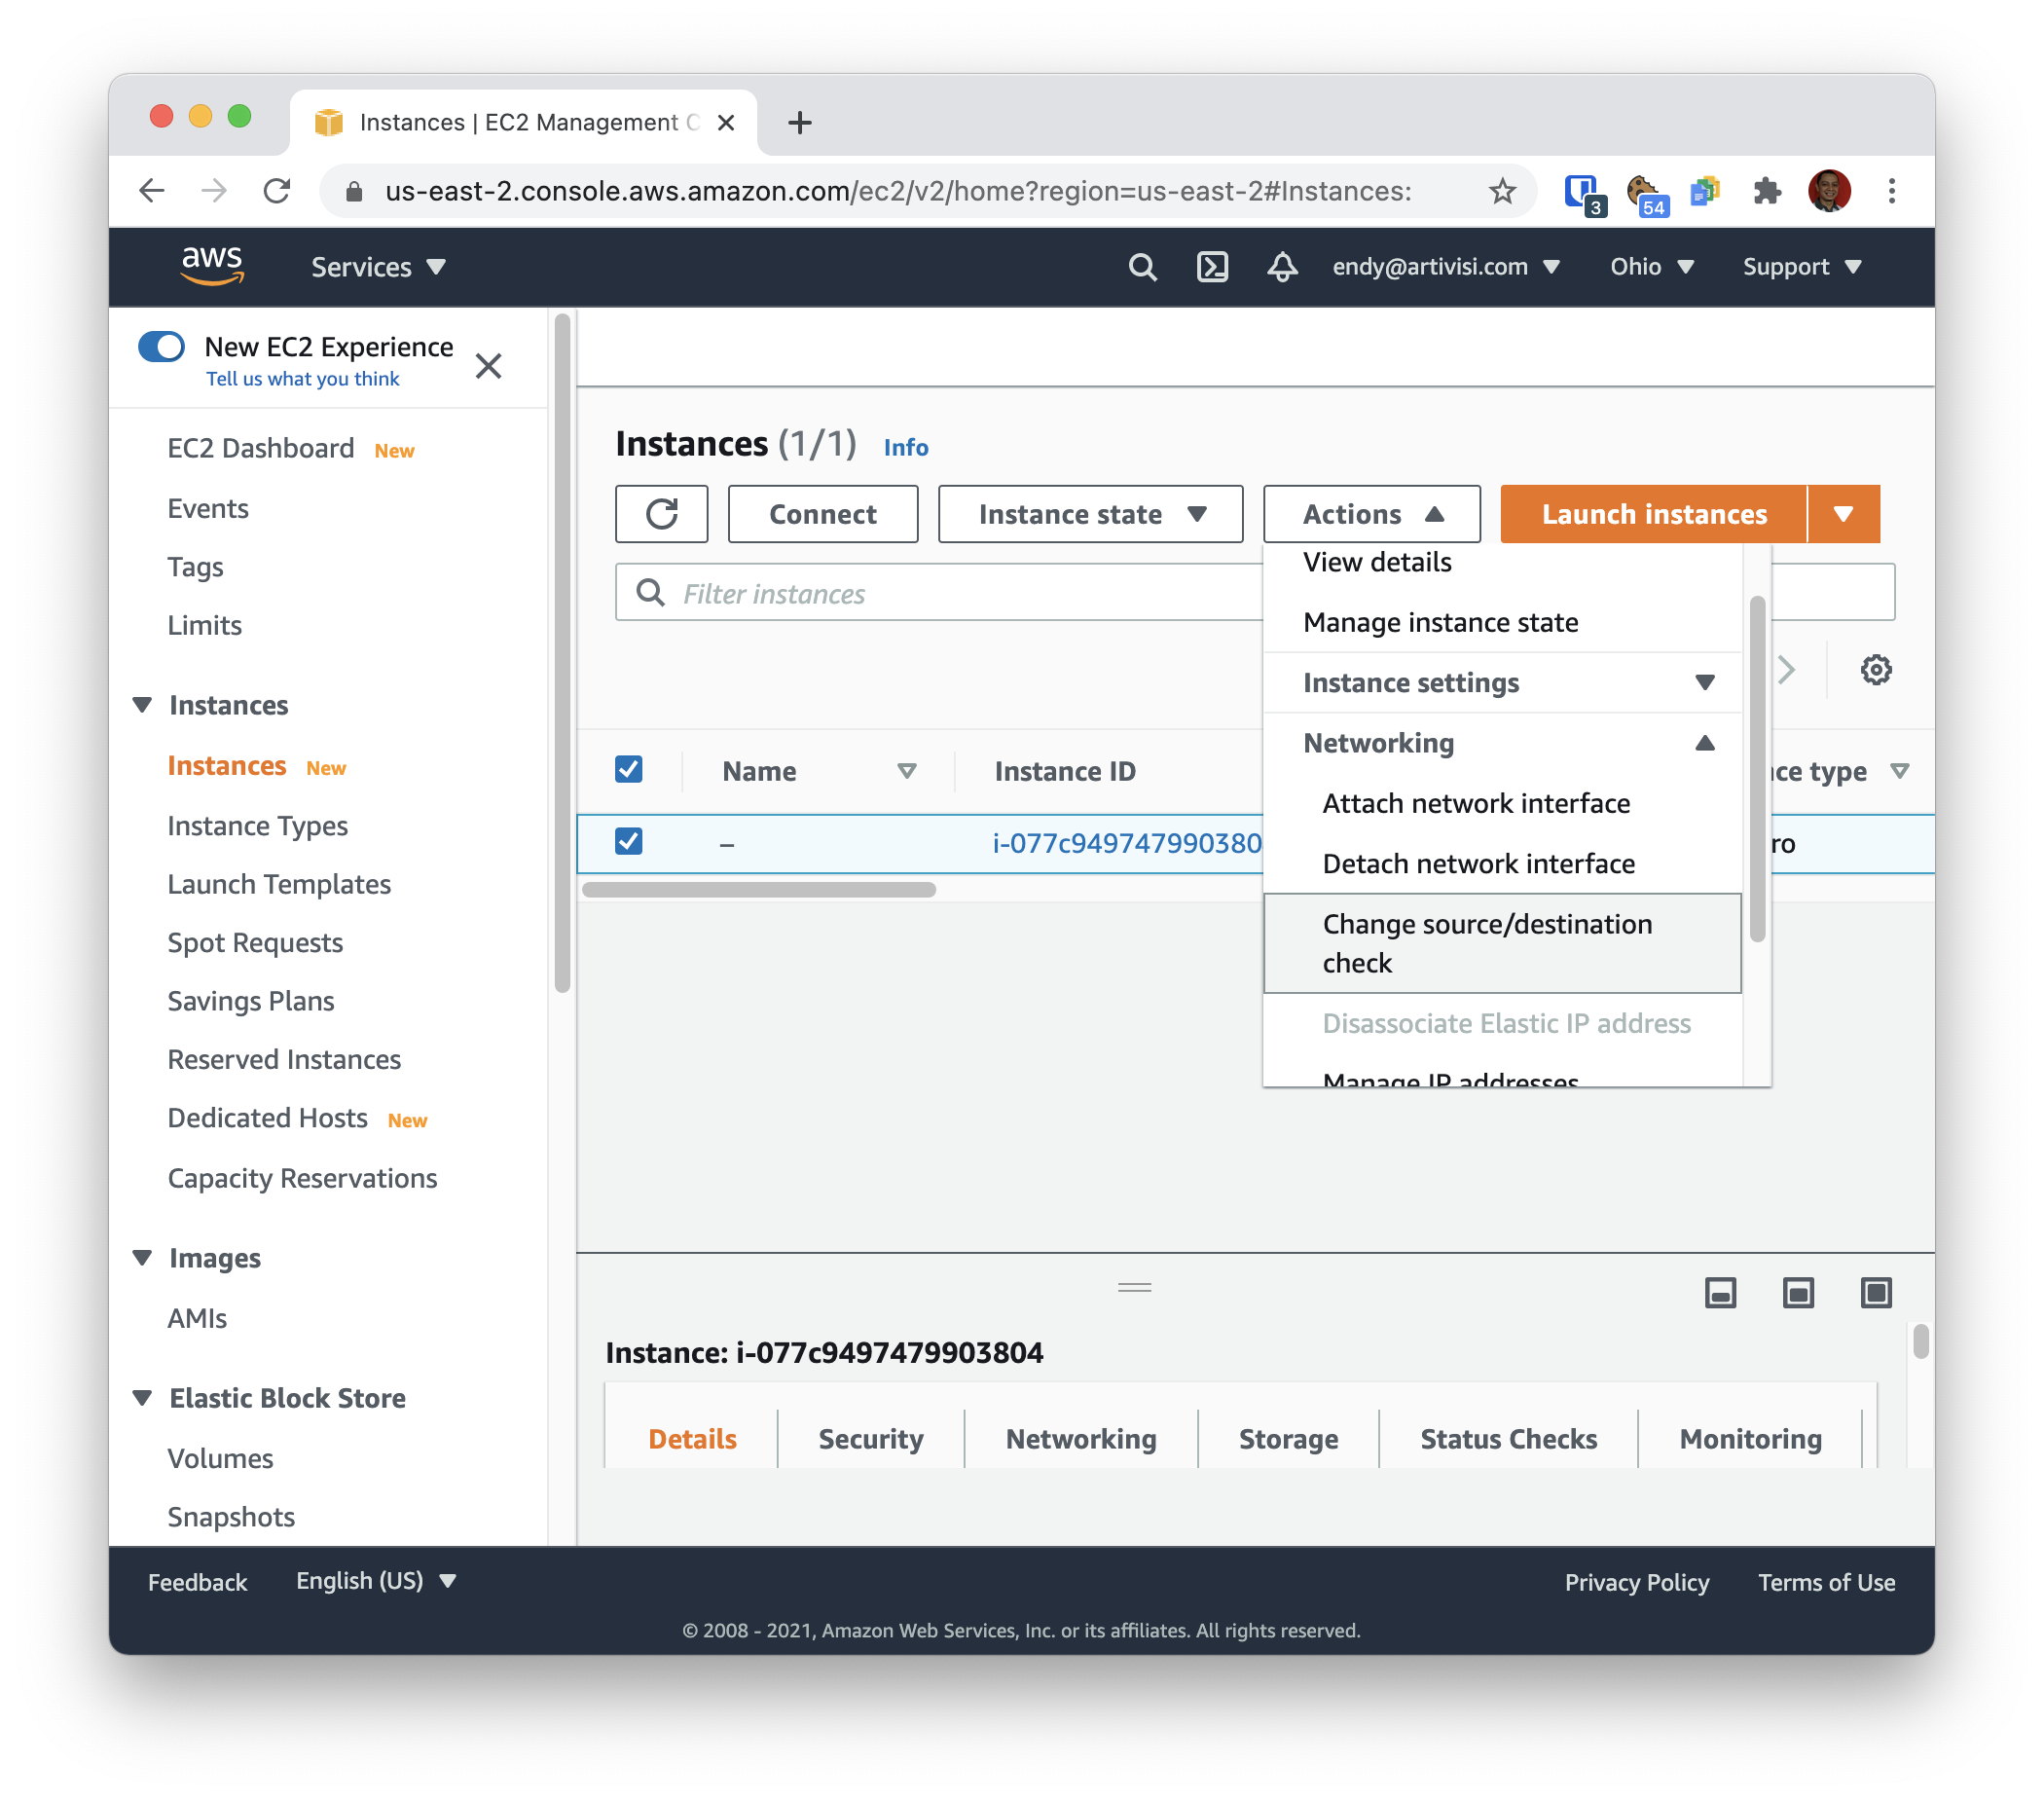This screenshot has width=2044, height=1799.
Task: Click the Actions menu vertical scrollbar
Action: pos(1757,769)
